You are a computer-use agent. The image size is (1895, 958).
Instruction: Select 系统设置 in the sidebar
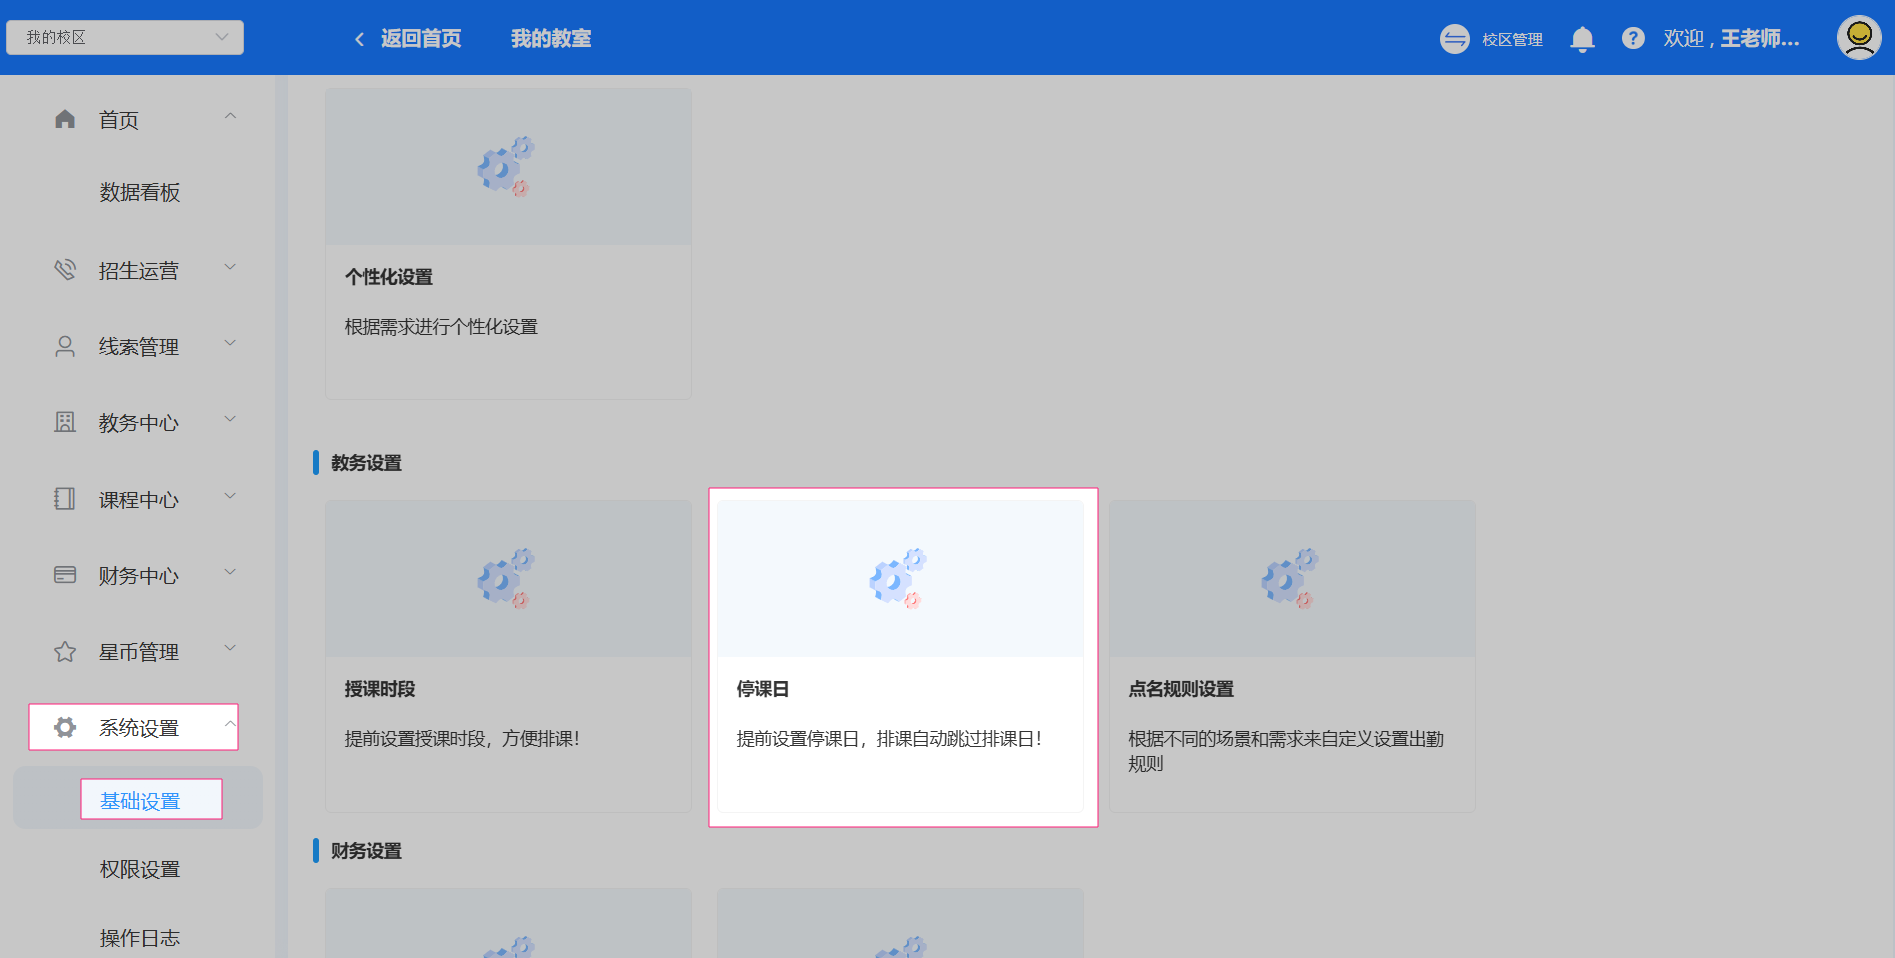(139, 728)
